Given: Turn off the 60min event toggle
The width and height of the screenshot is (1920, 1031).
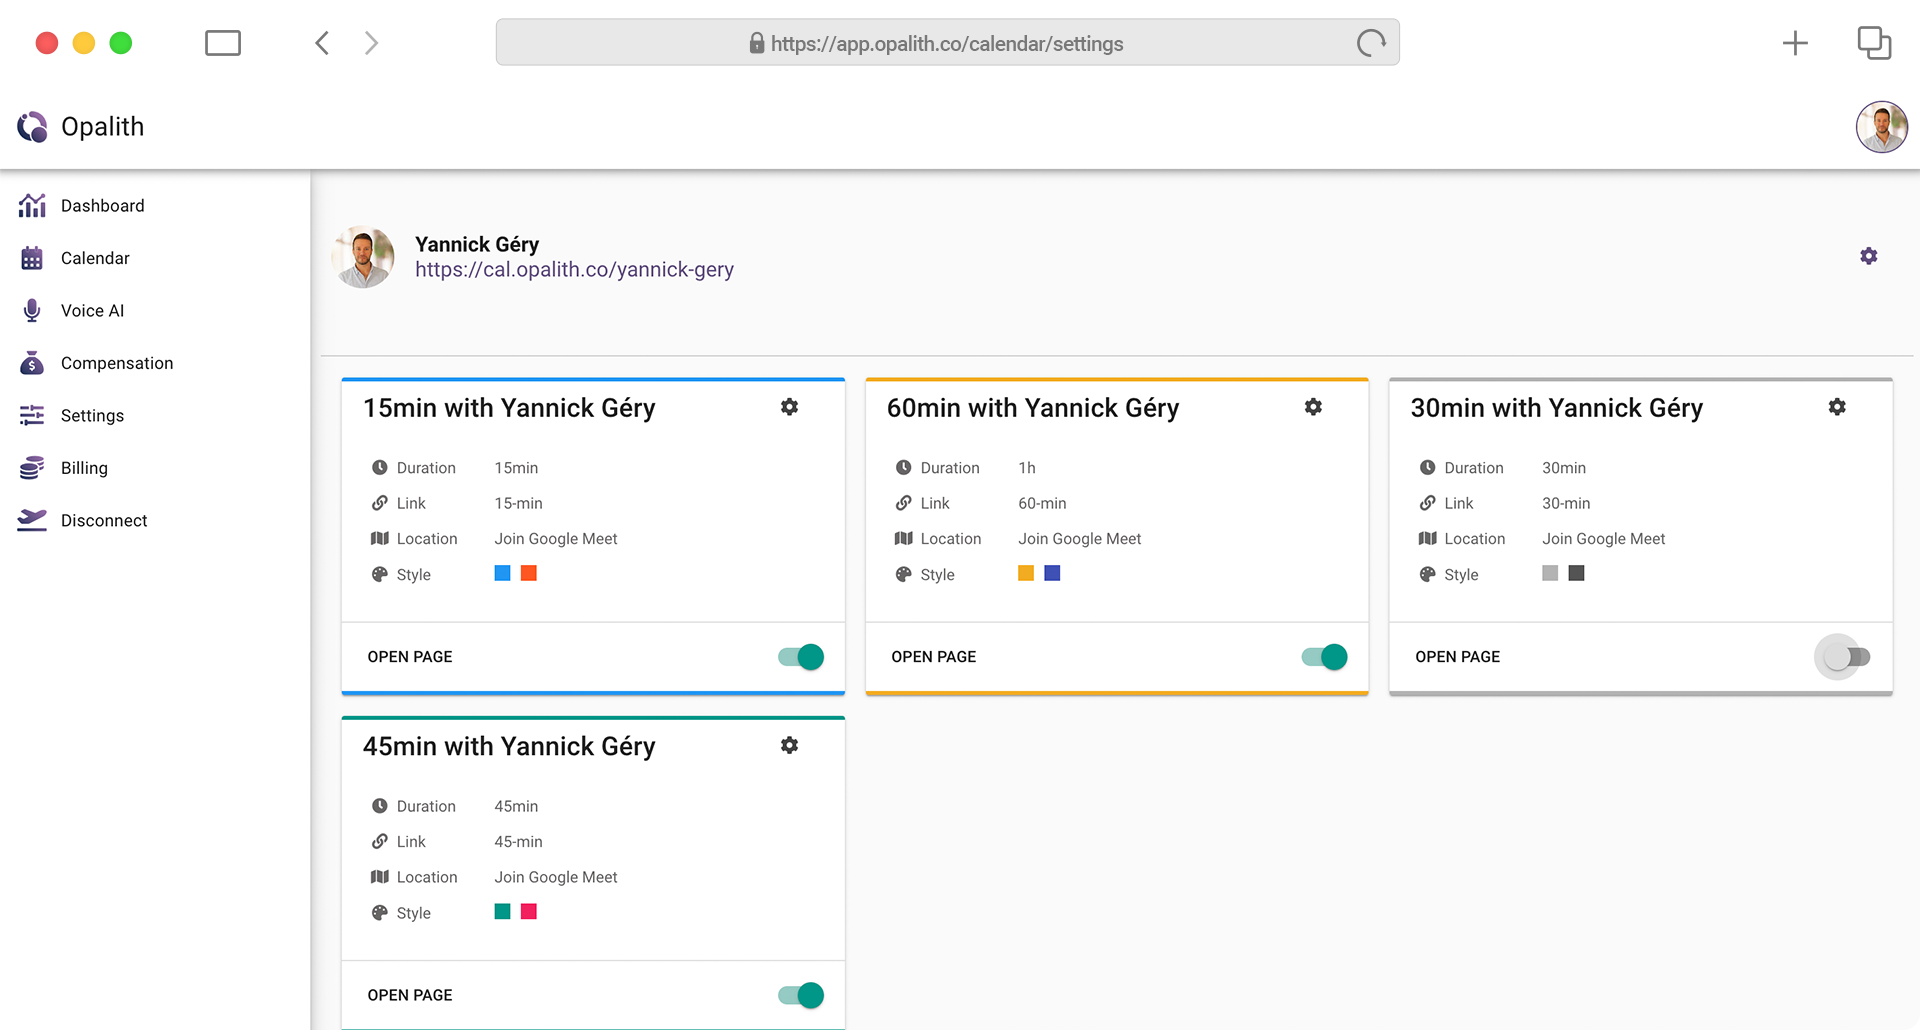Looking at the screenshot, I should (x=1325, y=657).
